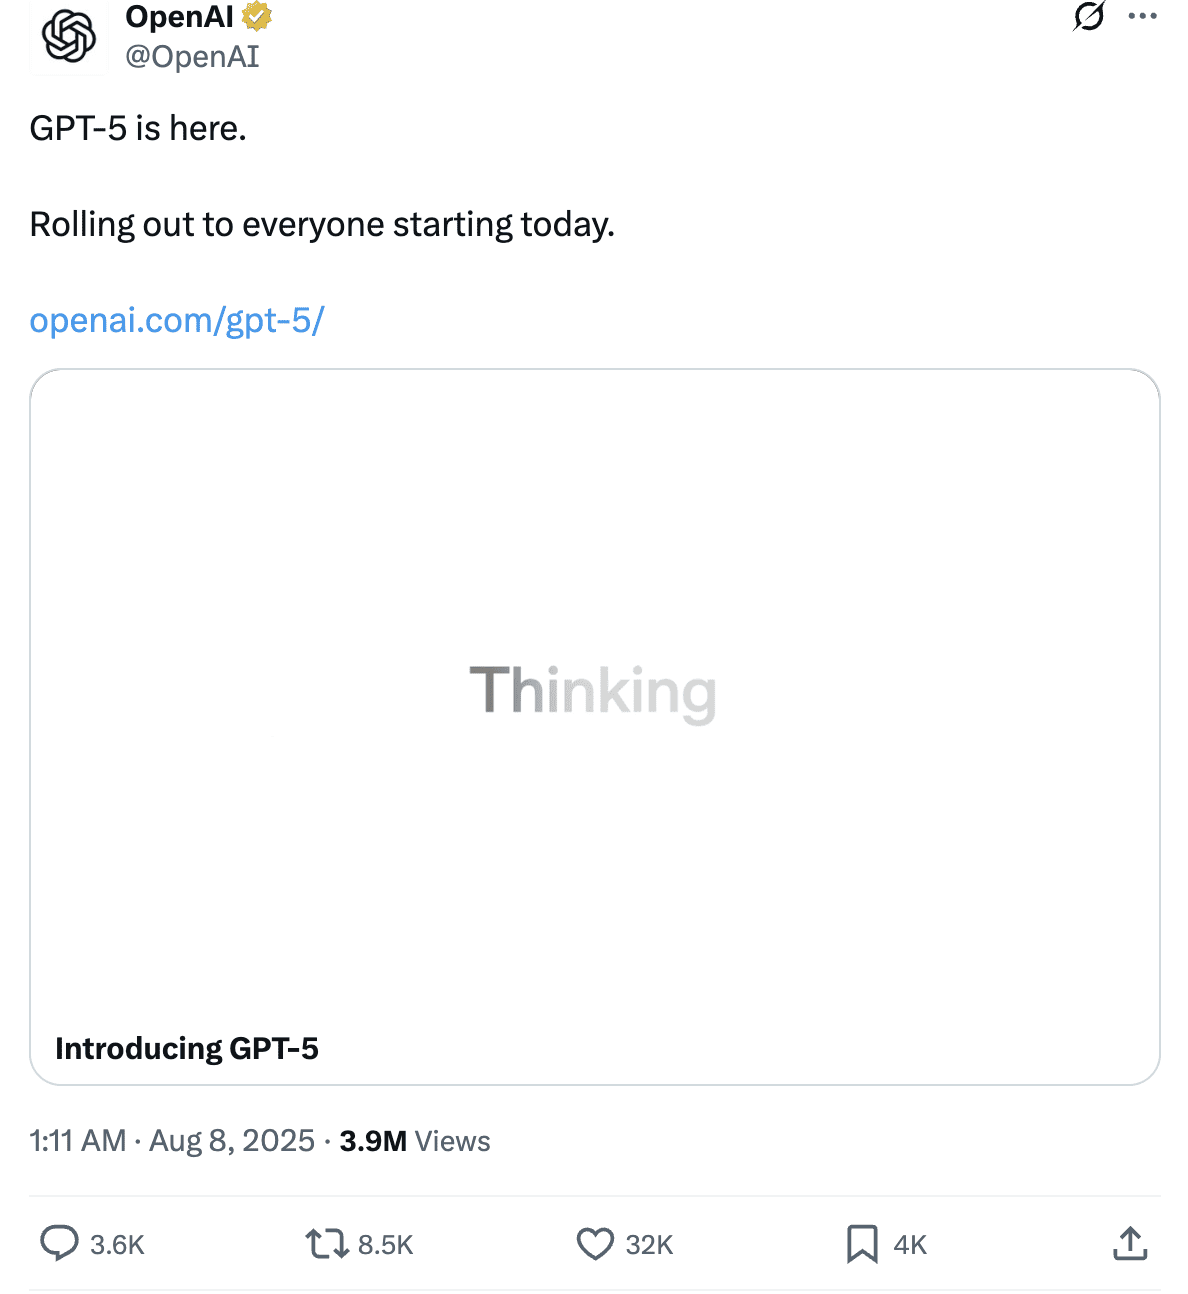The image size is (1188, 1294).
Task: Click the OpenAI logo profile avatar
Action: (x=68, y=37)
